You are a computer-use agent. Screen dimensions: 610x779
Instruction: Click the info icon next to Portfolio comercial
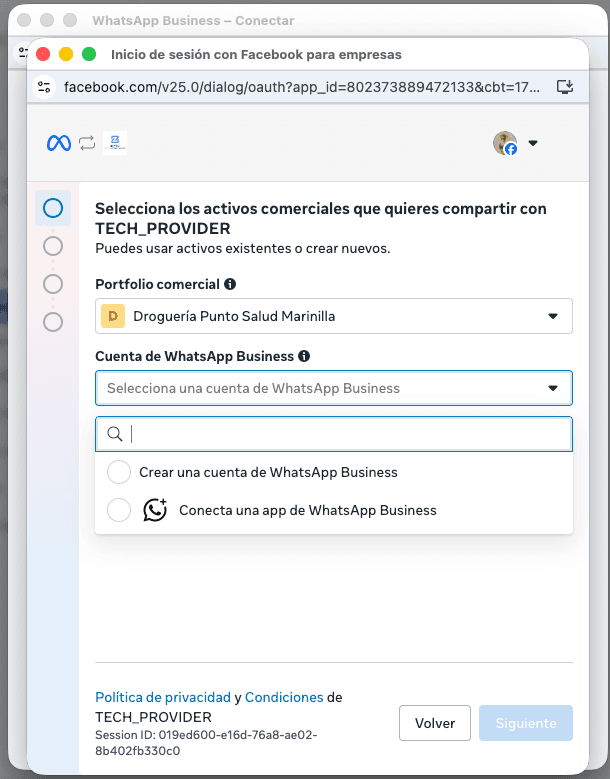[x=230, y=284]
